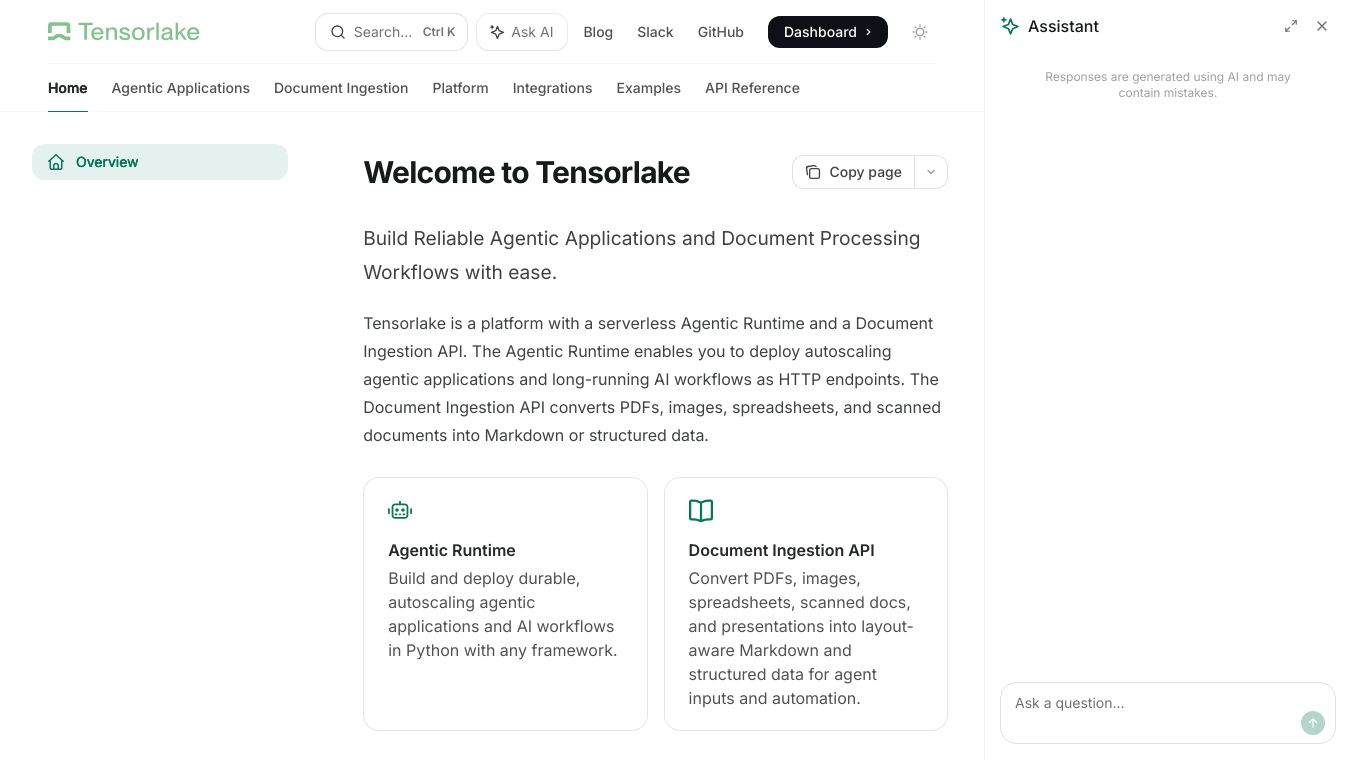Send a question with the arrow button
This screenshot has width=1352, height=760.
coord(1313,723)
